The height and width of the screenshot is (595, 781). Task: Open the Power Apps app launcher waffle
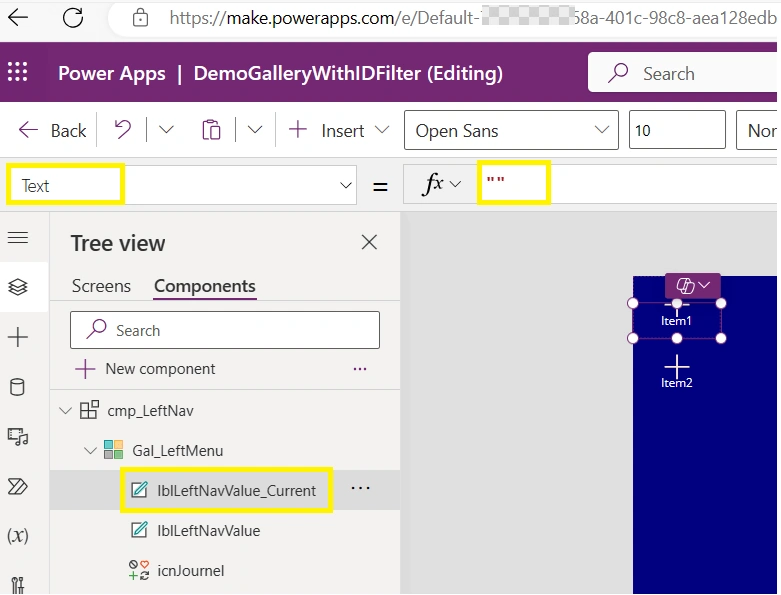pos(17,72)
